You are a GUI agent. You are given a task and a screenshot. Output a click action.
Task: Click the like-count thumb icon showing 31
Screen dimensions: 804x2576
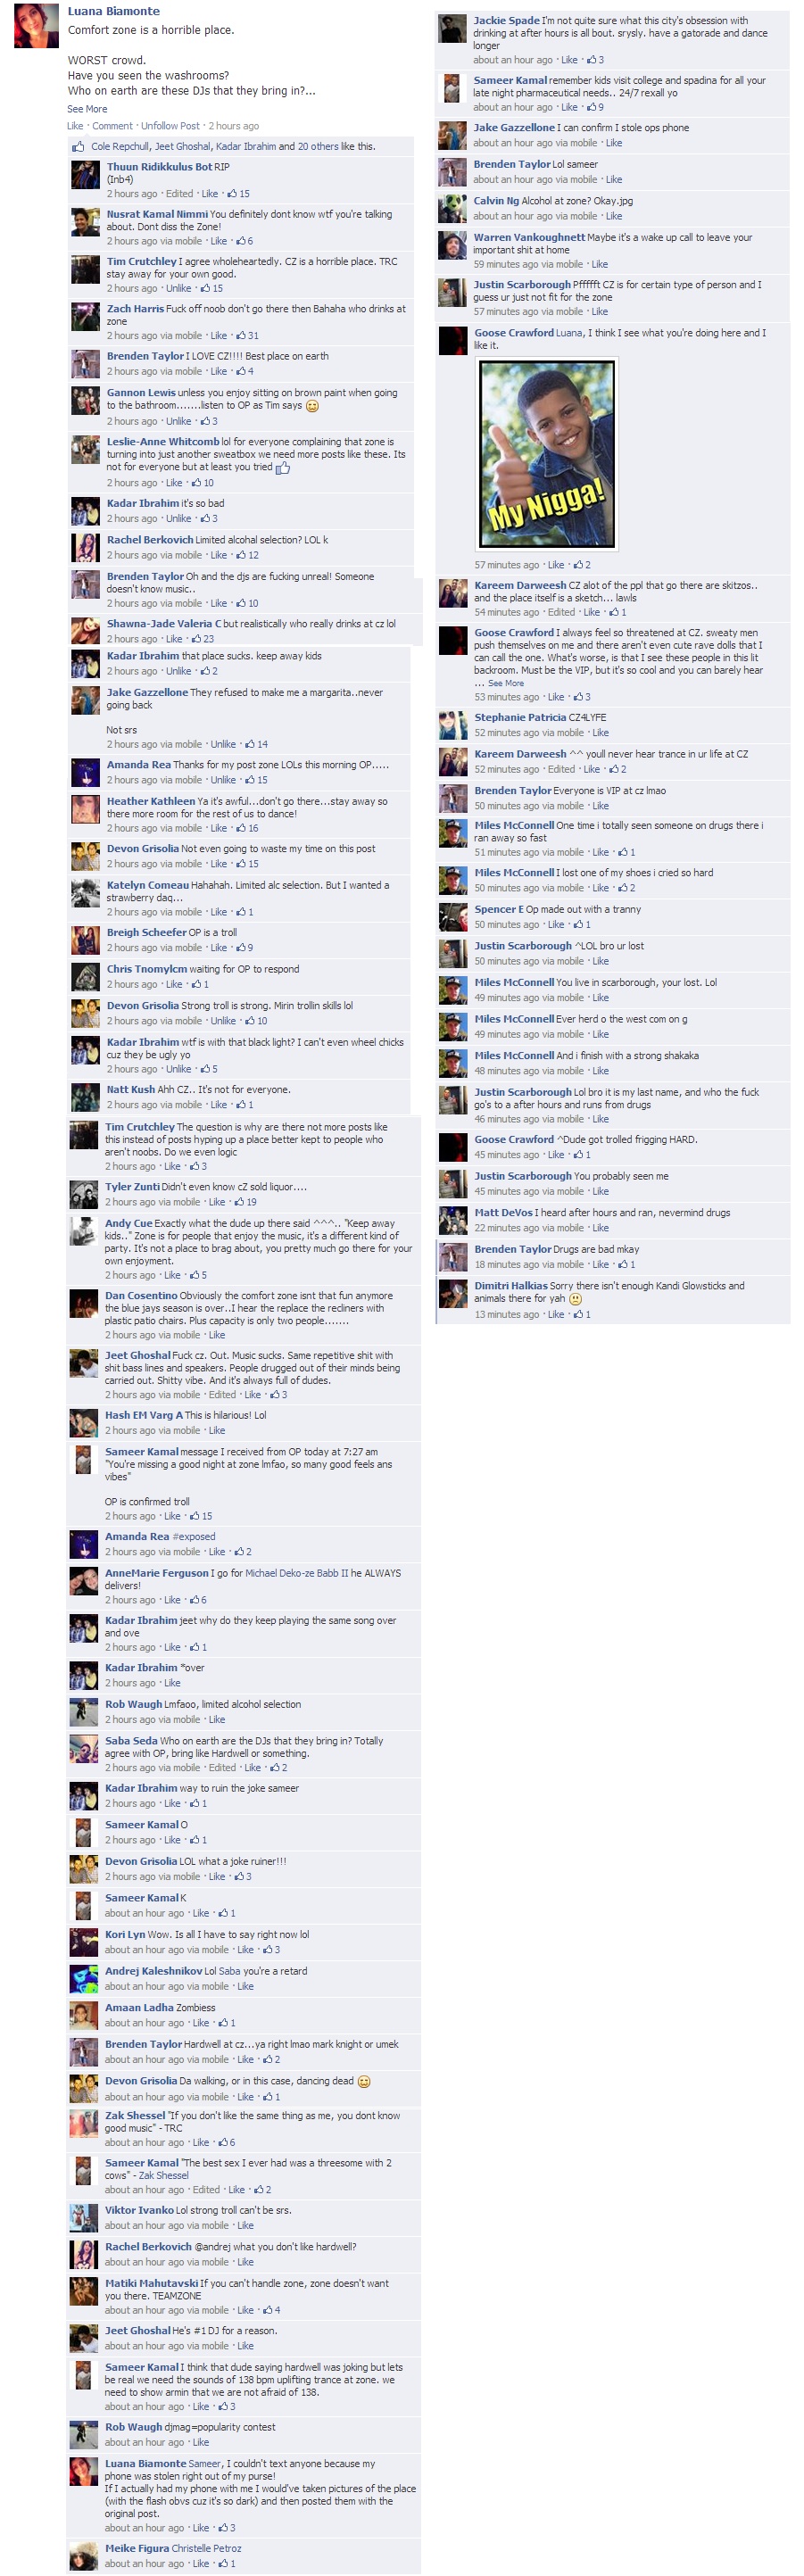(x=241, y=336)
